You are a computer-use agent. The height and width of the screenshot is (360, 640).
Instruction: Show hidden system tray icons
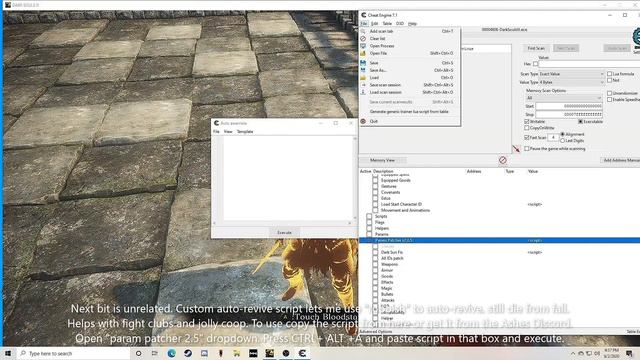click(x=573, y=353)
